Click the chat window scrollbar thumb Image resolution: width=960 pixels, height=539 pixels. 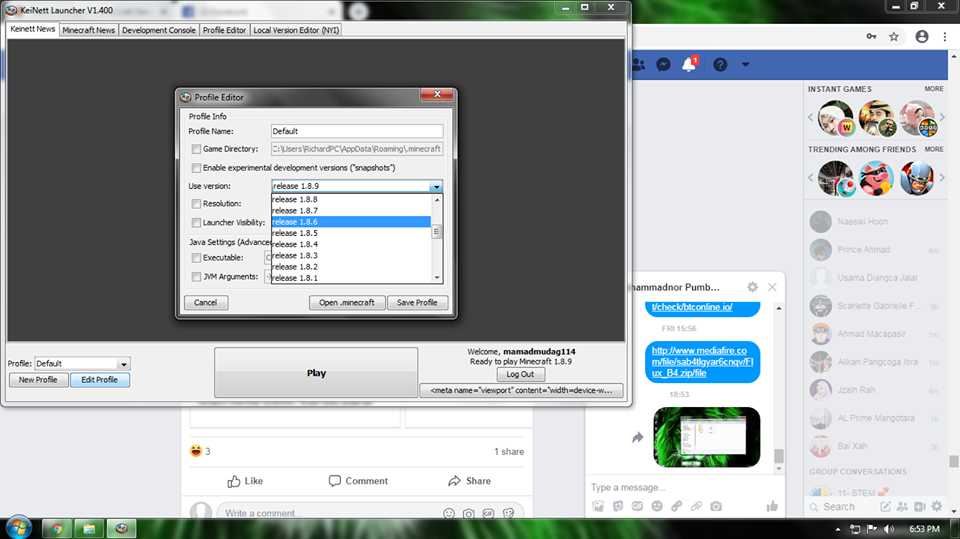(x=779, y=455)
